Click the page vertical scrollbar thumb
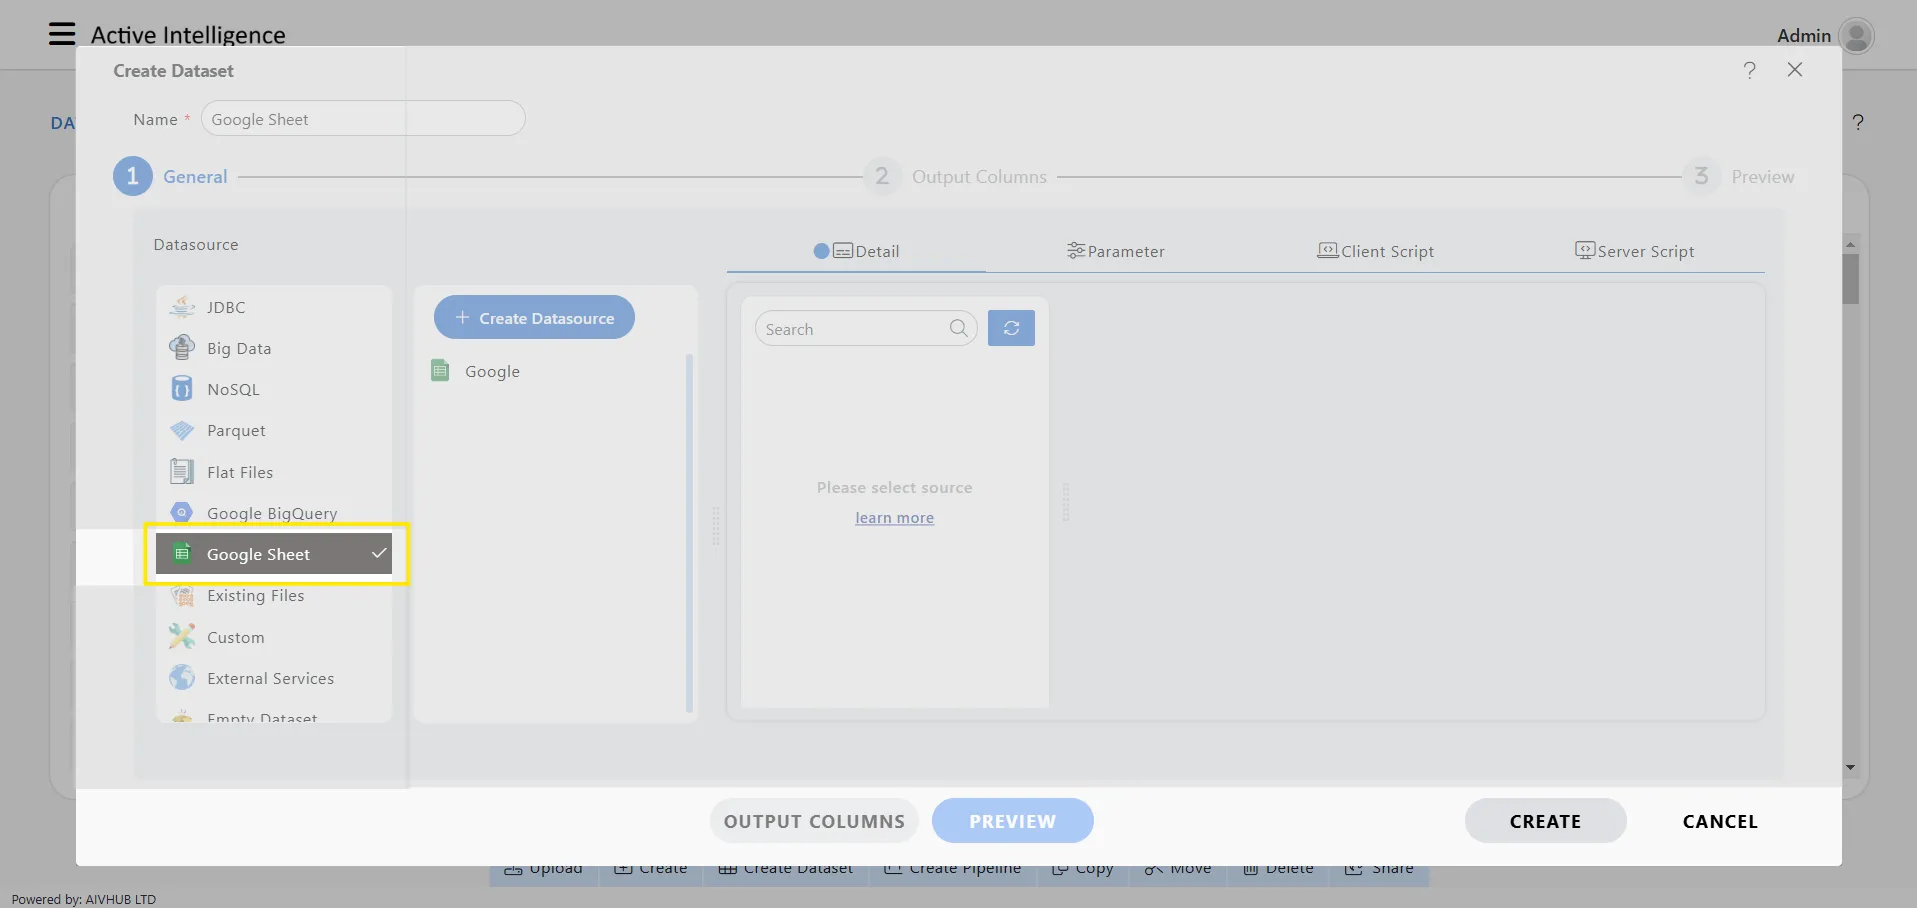 pos(1850,279)
